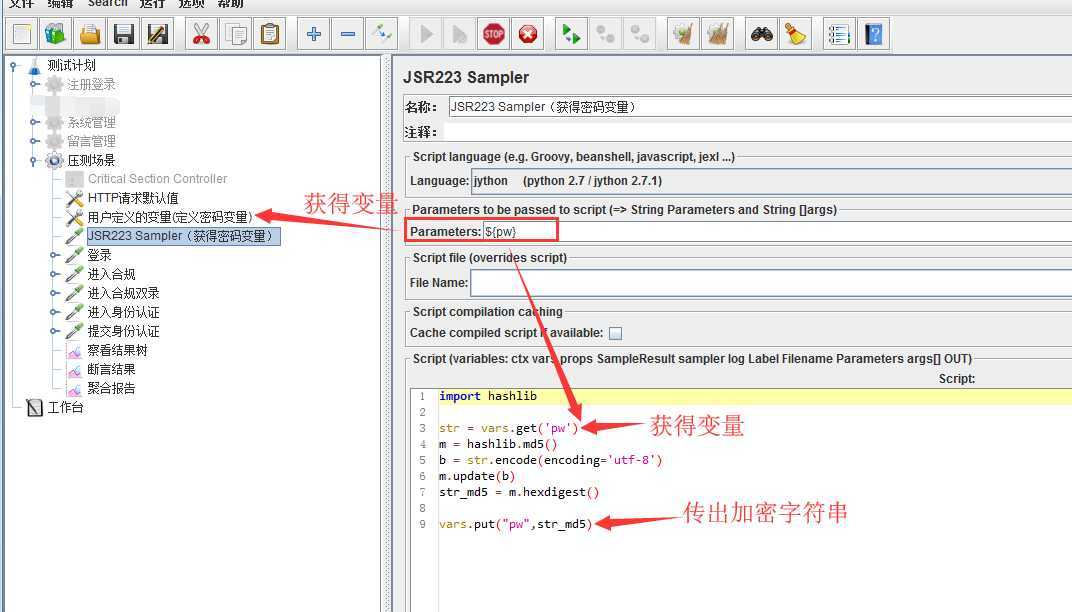
Task: Open the Templates toolbar icon
Action: coord(55,34)
